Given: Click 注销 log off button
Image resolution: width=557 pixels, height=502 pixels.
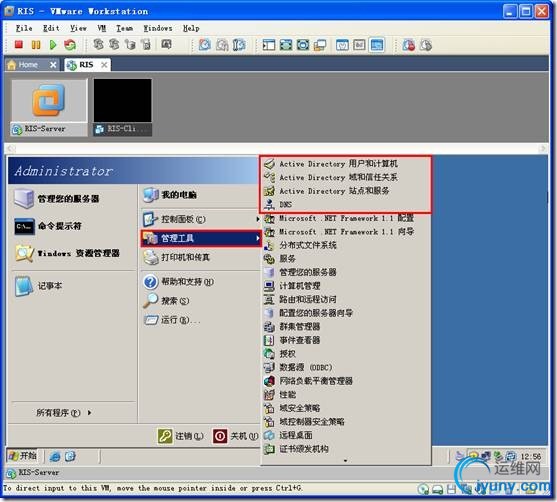Looking at the screenshot, I should point(181,436).
